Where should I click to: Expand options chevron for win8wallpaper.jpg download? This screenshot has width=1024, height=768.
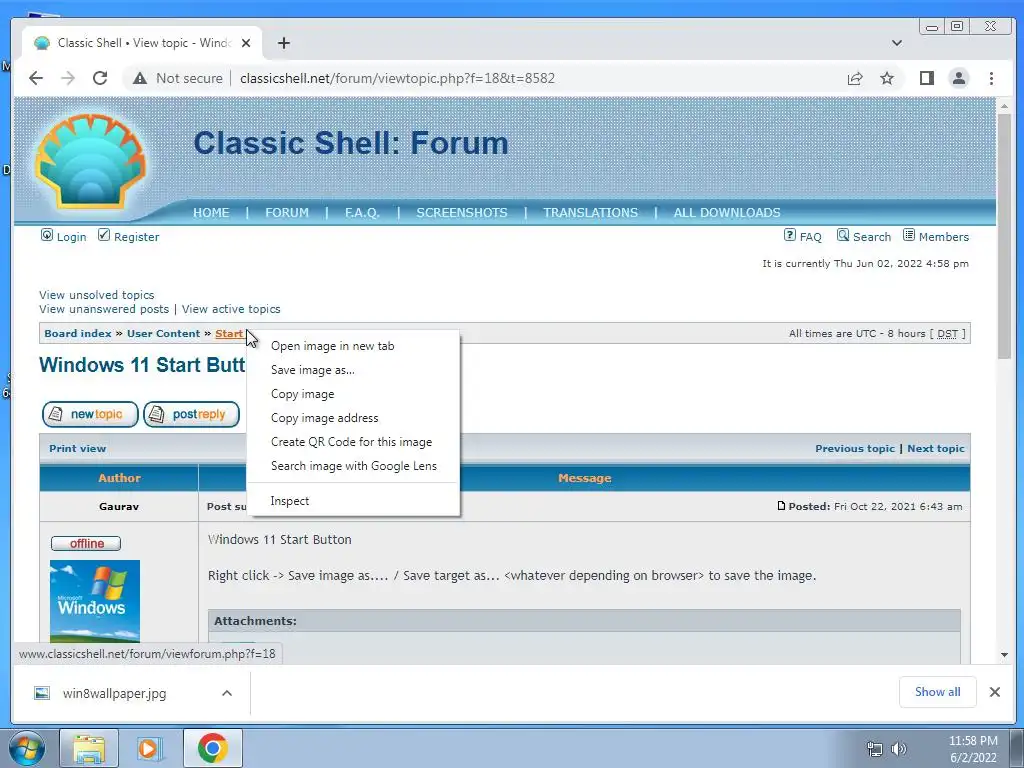227,693
